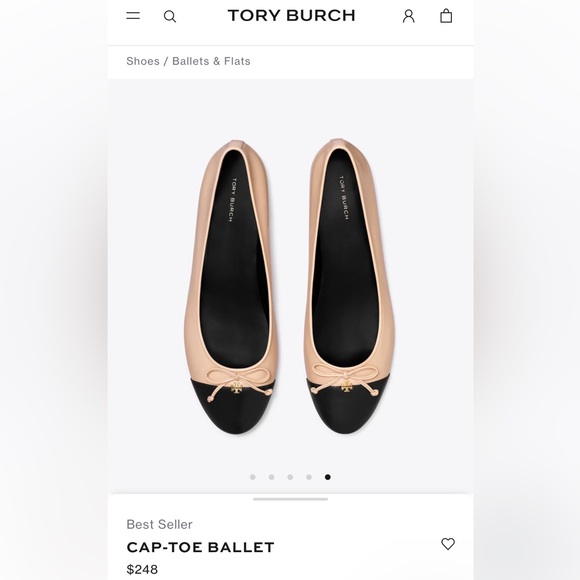Go to Tory Burch home logo
The width and height of the screenshot is (580, 580).
click(291, 16)
